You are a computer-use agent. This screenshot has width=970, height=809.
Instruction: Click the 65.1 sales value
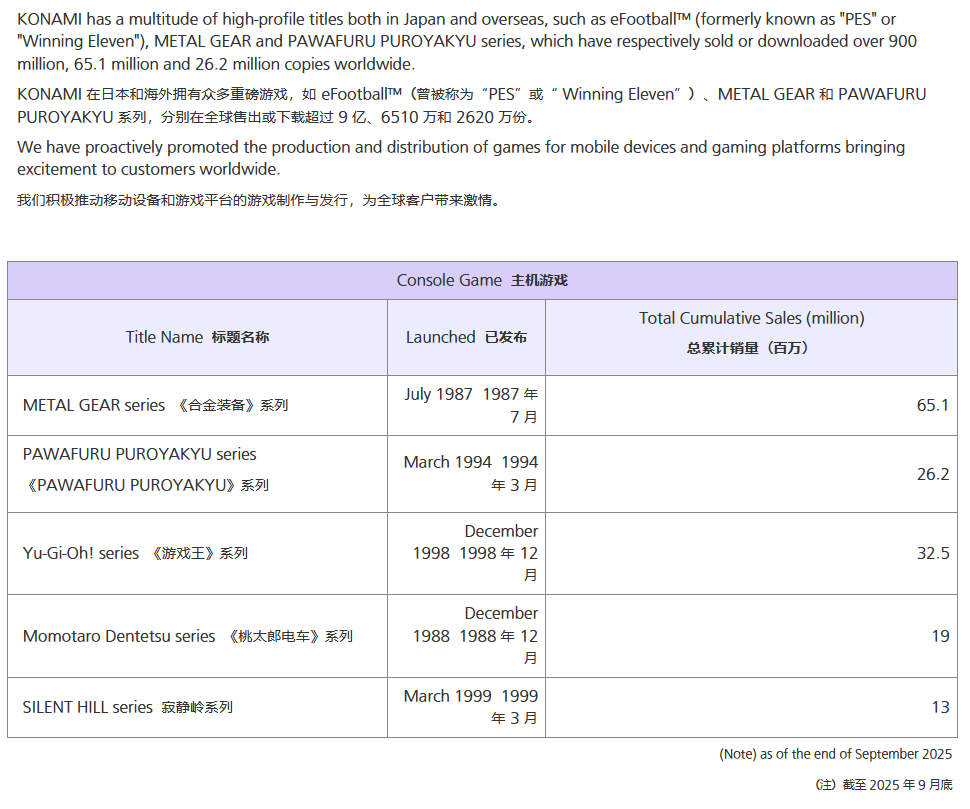tap(932, 405)
